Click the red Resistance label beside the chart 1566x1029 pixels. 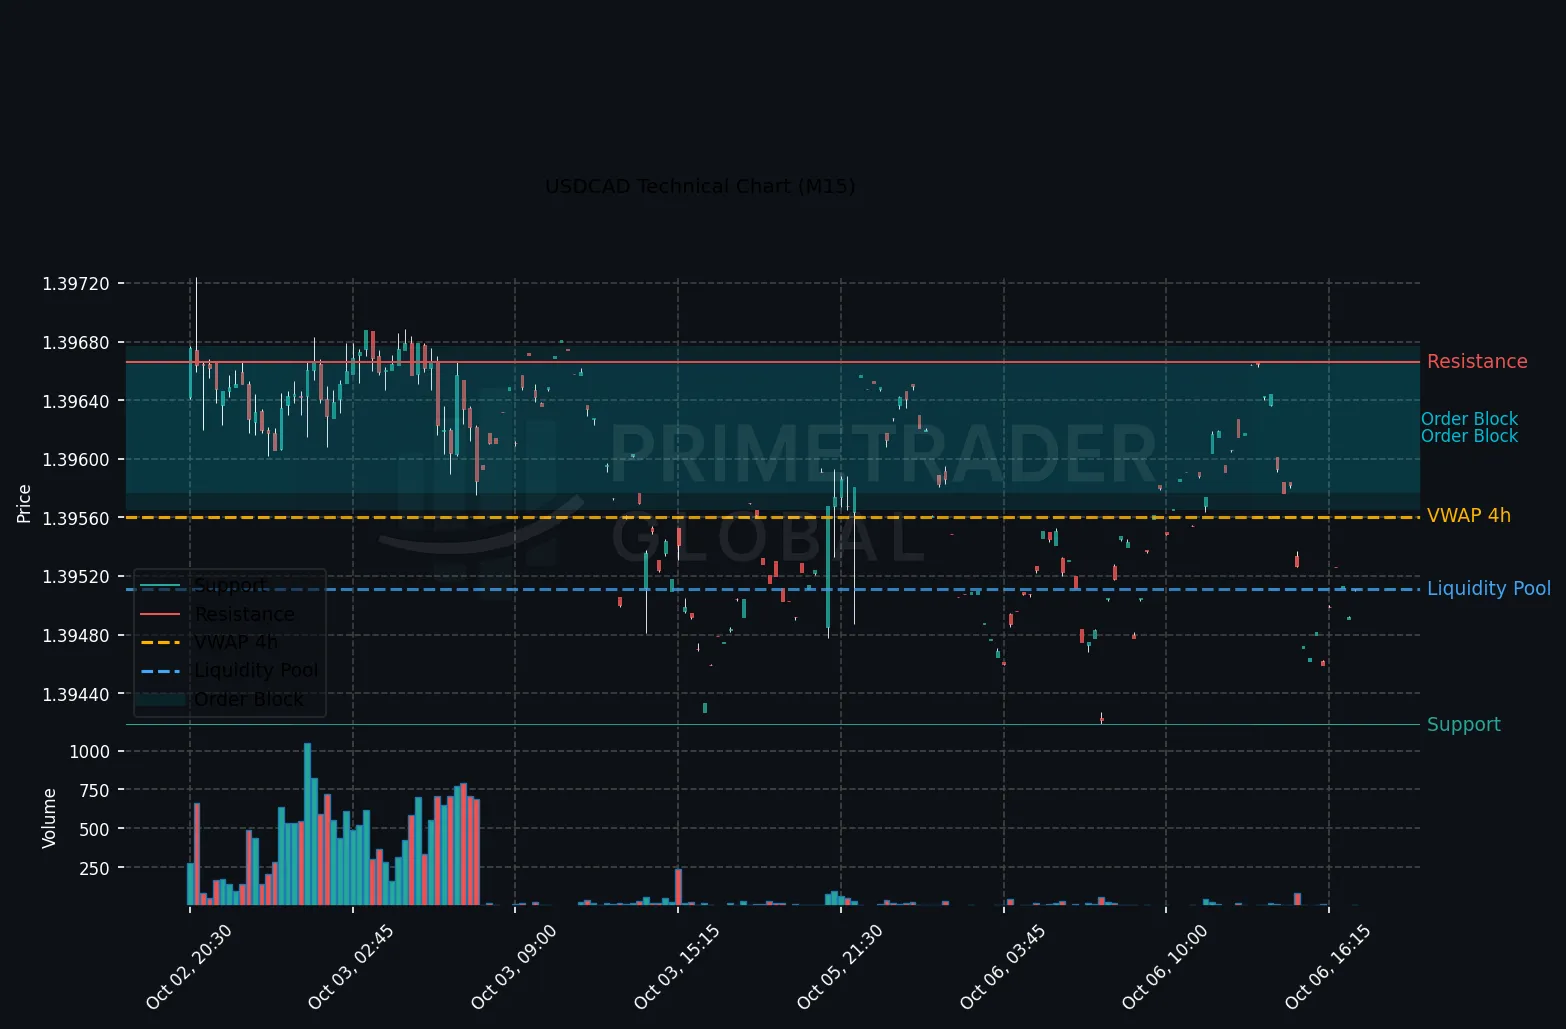(1477, 362)
